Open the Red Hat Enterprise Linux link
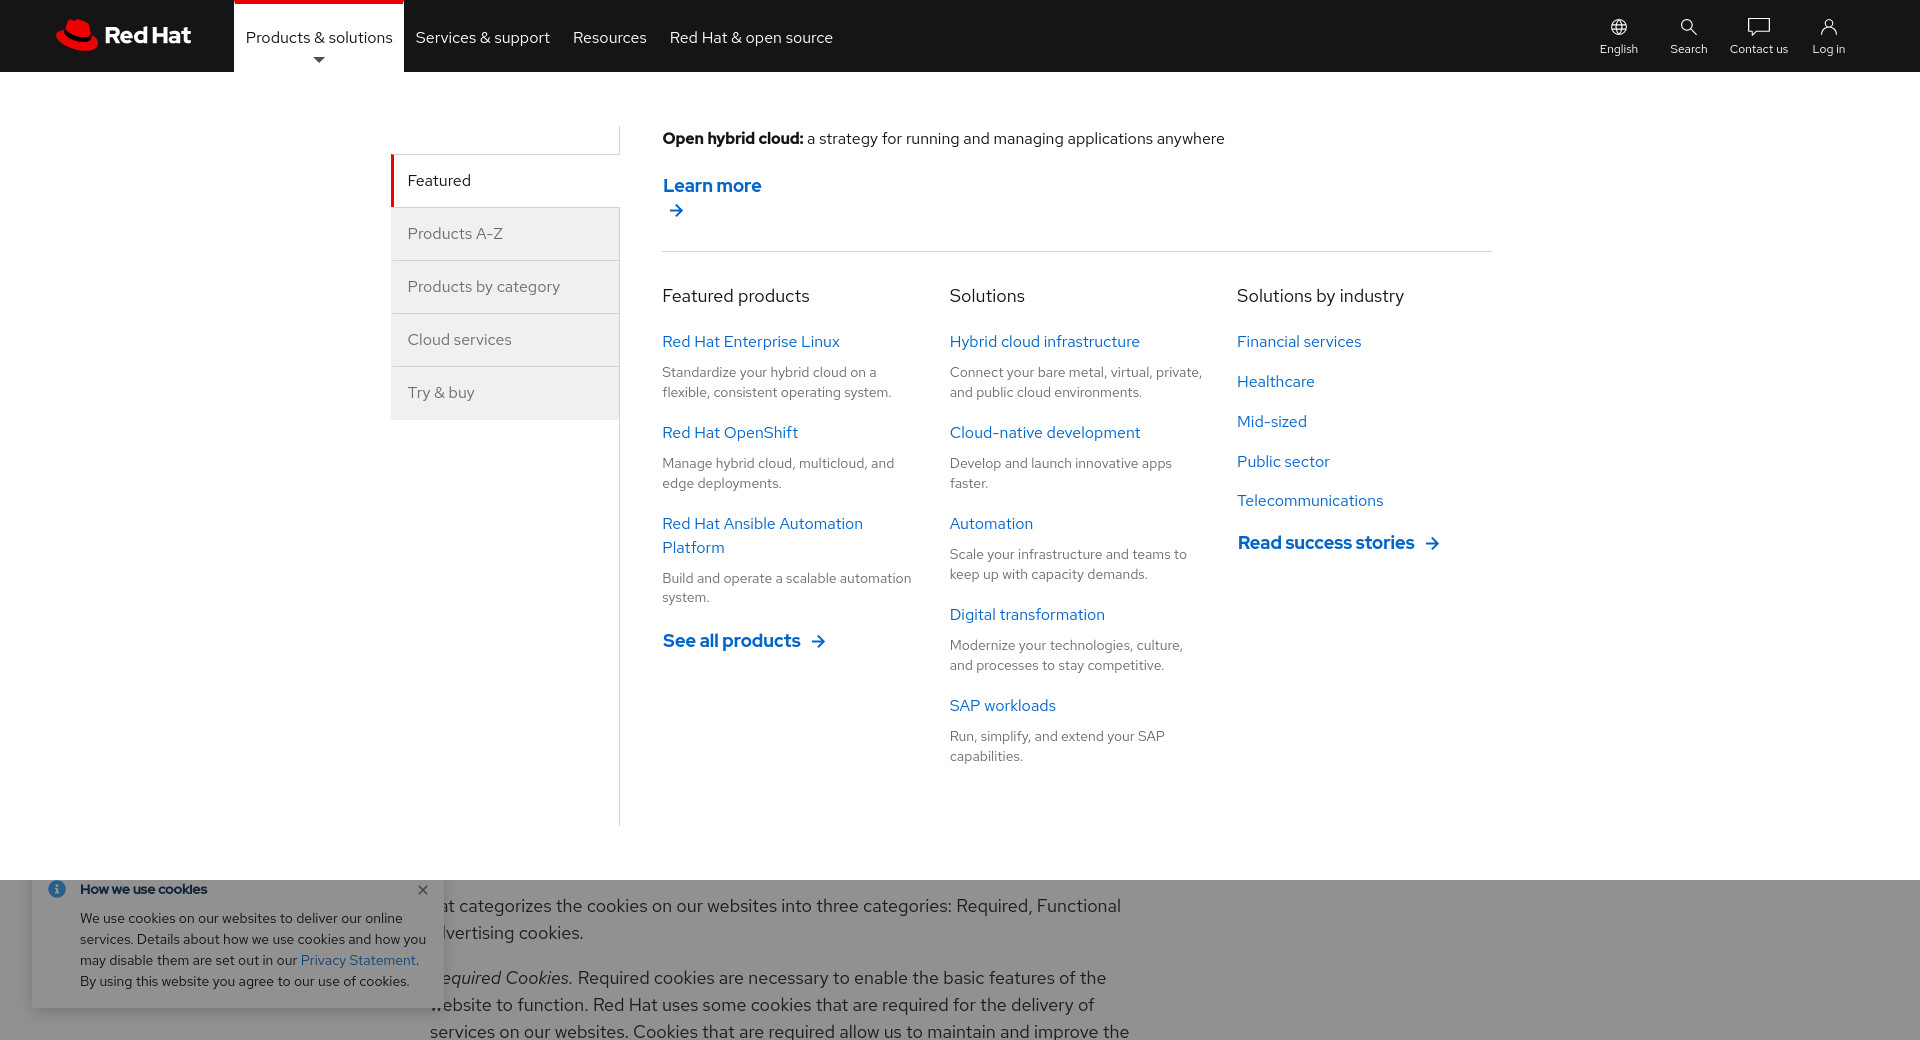 point(750,342)
